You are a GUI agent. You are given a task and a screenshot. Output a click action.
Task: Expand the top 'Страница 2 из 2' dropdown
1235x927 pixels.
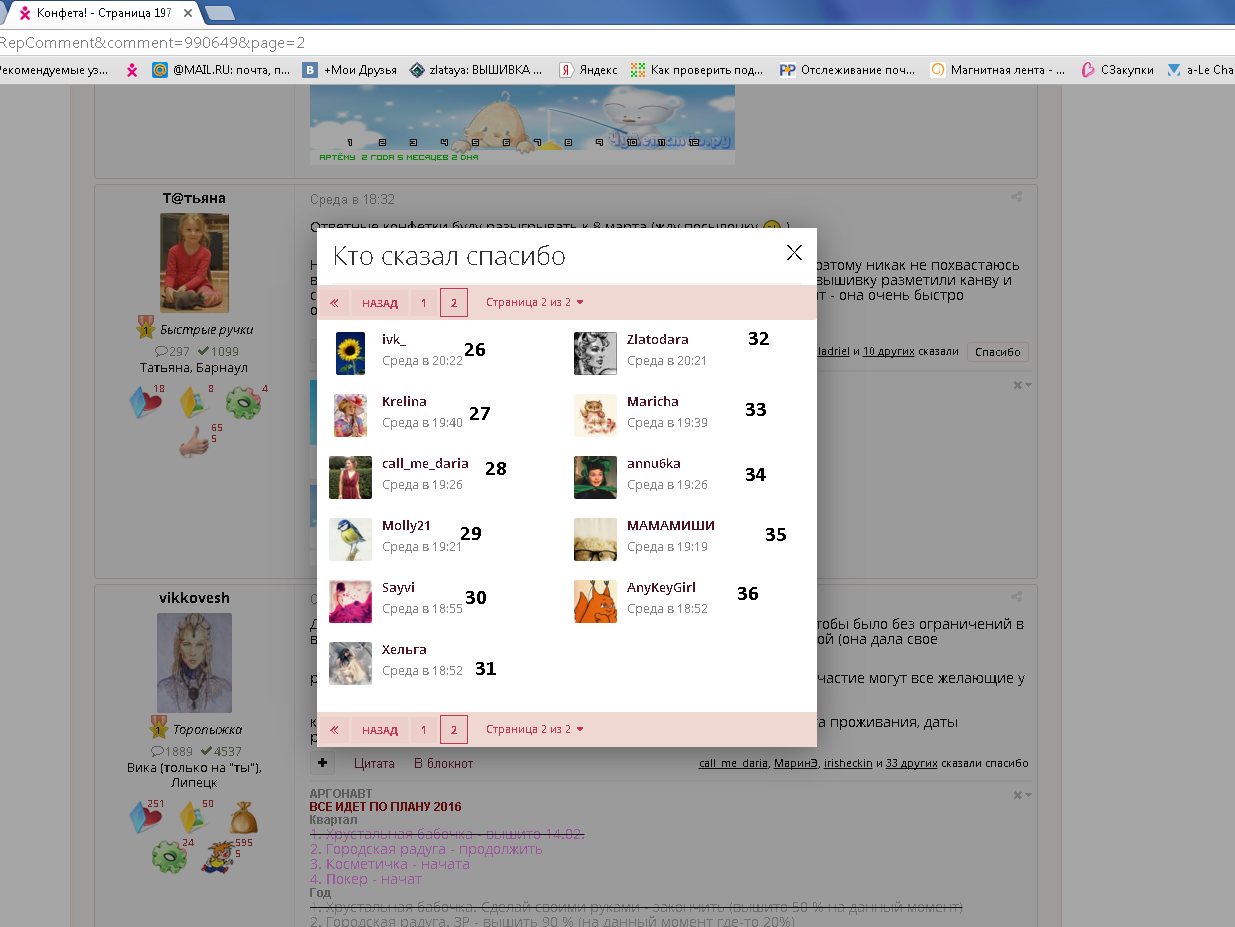(534, 302)
